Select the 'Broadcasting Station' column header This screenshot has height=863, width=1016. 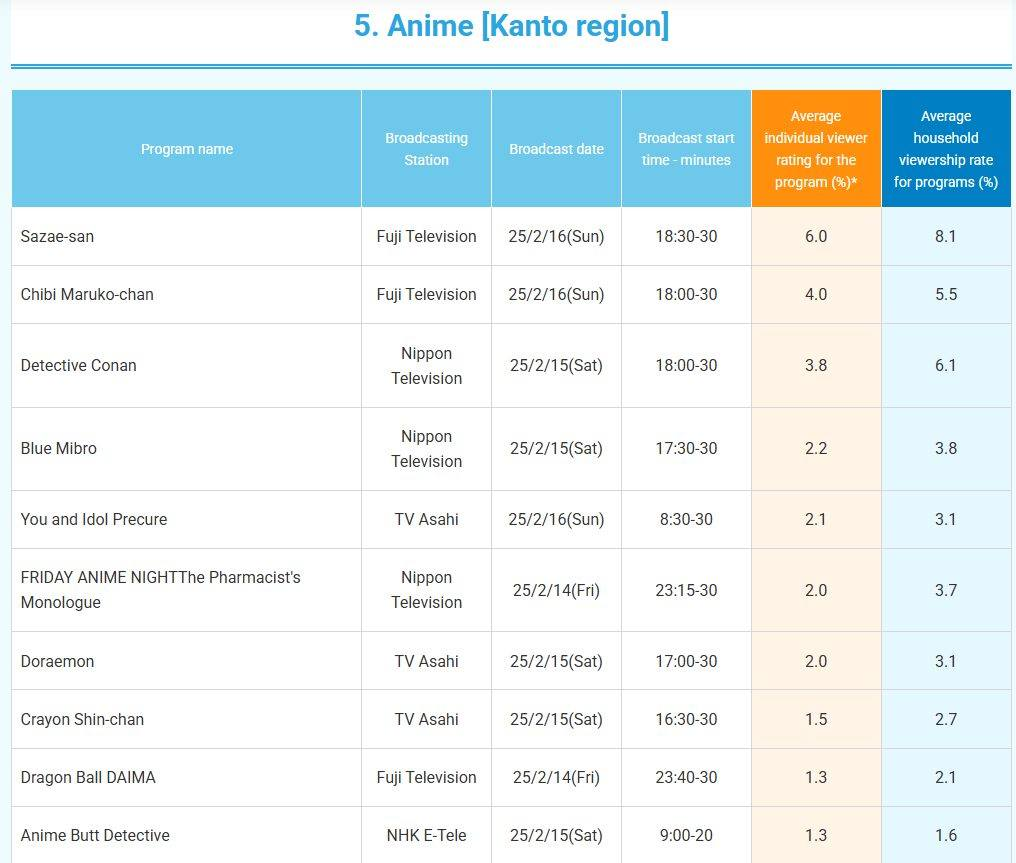(x=426, y=149)
